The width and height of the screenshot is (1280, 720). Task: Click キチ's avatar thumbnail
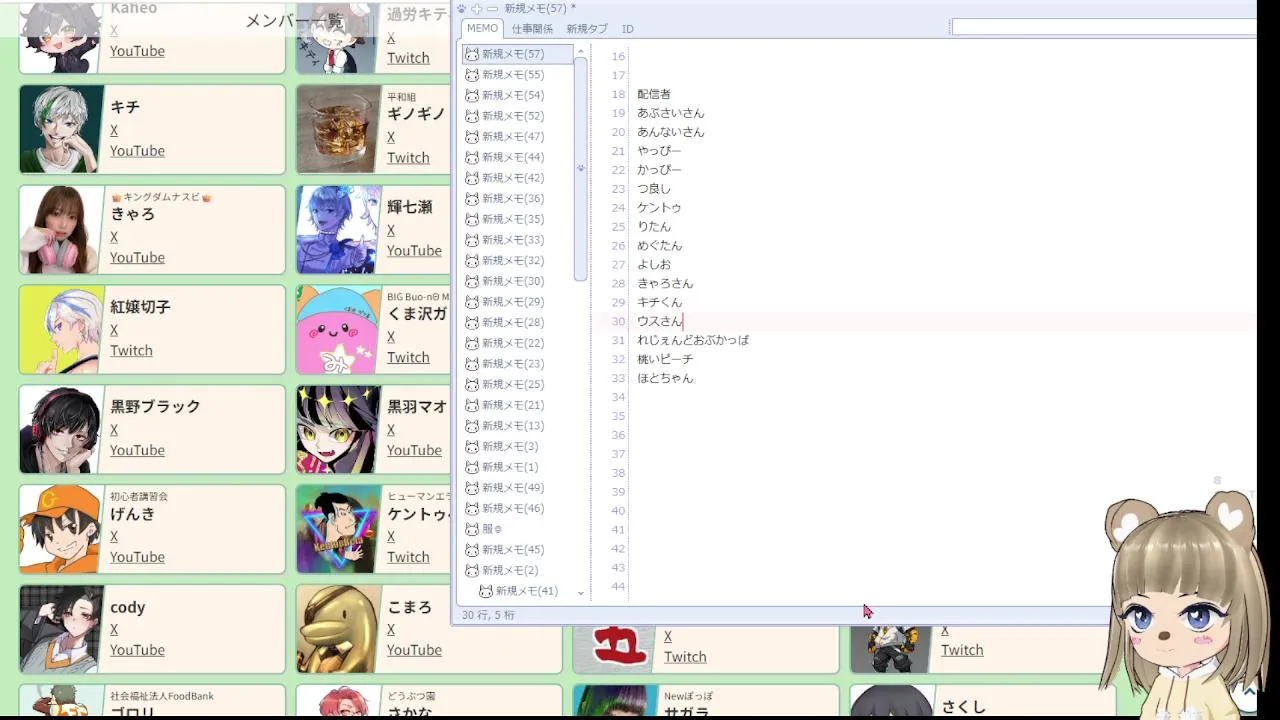[x=61, y=129]
